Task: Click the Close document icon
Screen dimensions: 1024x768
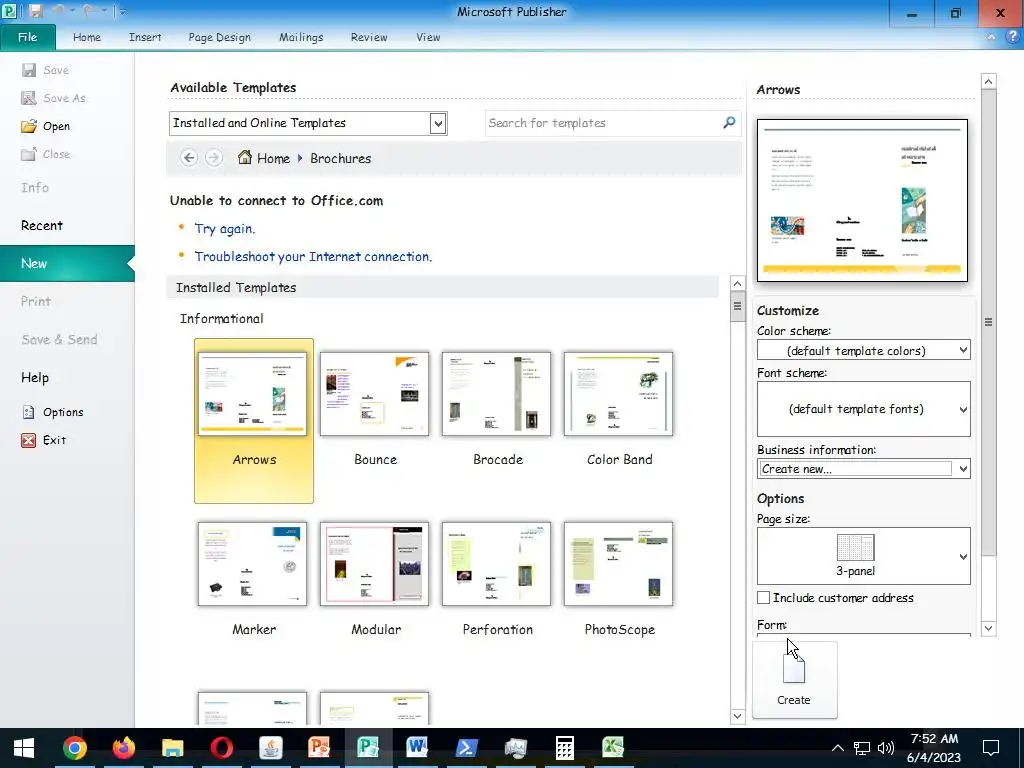Action: pyautogui.click(x=29, y=154)
